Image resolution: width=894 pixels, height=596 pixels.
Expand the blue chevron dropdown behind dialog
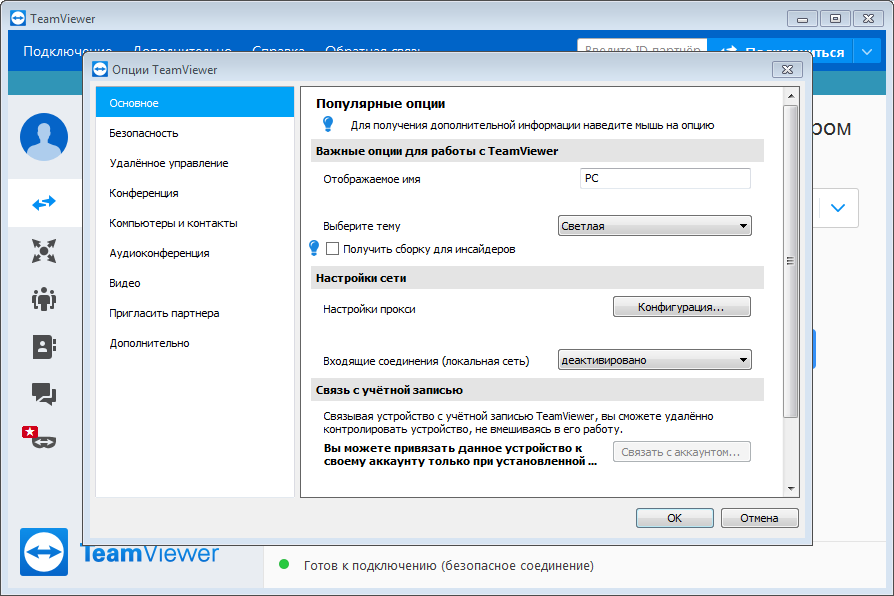point(838,208)
